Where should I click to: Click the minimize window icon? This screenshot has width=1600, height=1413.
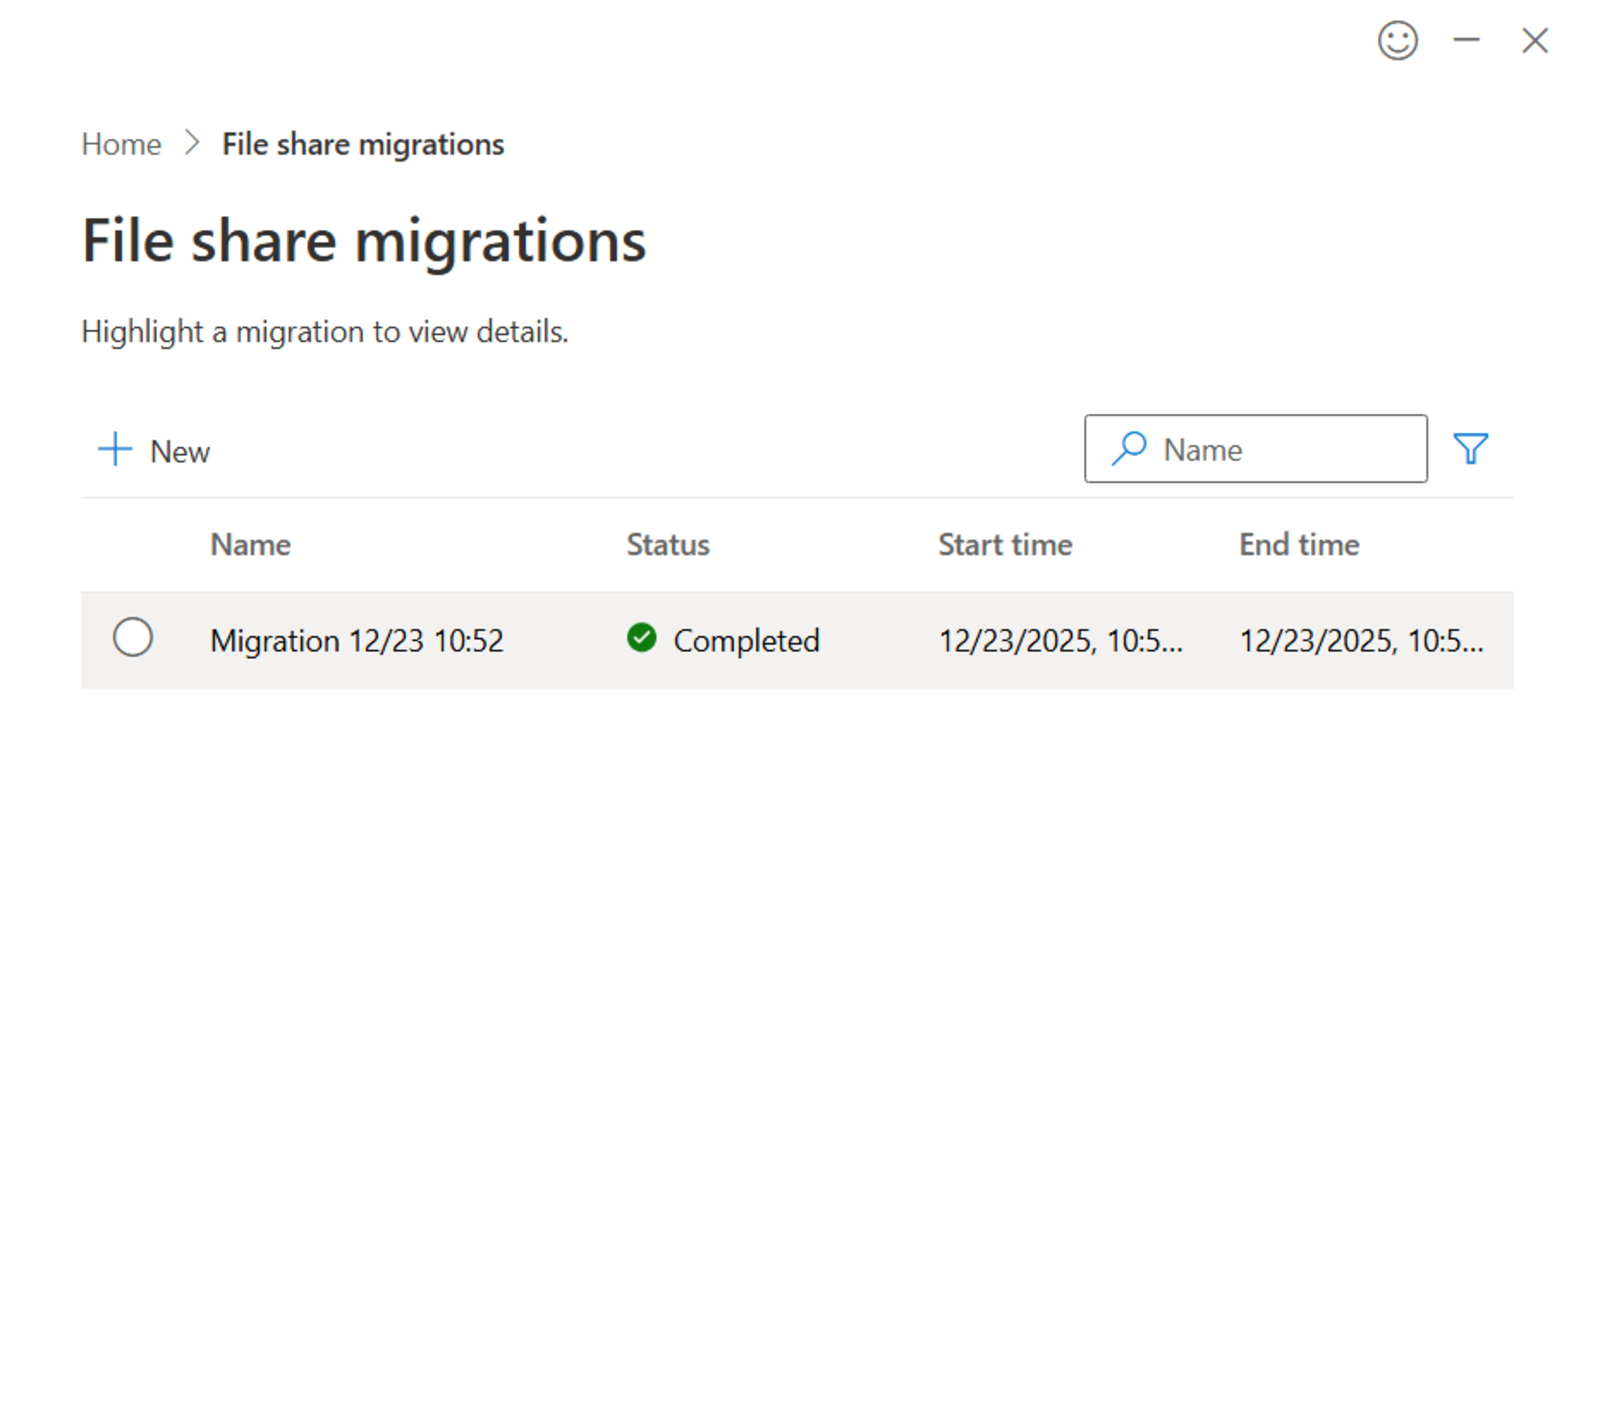point(1466,41)
